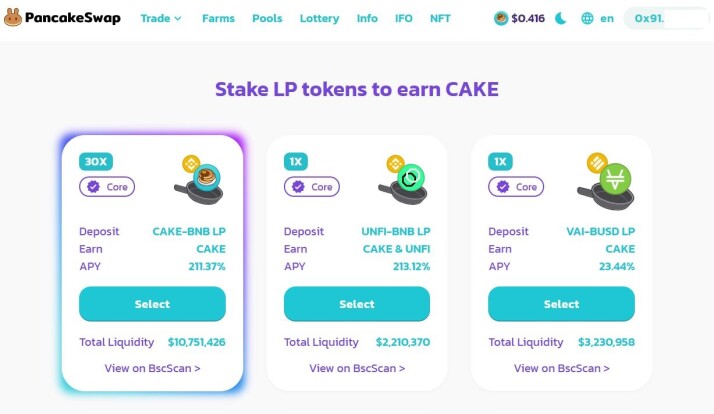Click Core badge on CAKE-BNB card

[107, 186]
